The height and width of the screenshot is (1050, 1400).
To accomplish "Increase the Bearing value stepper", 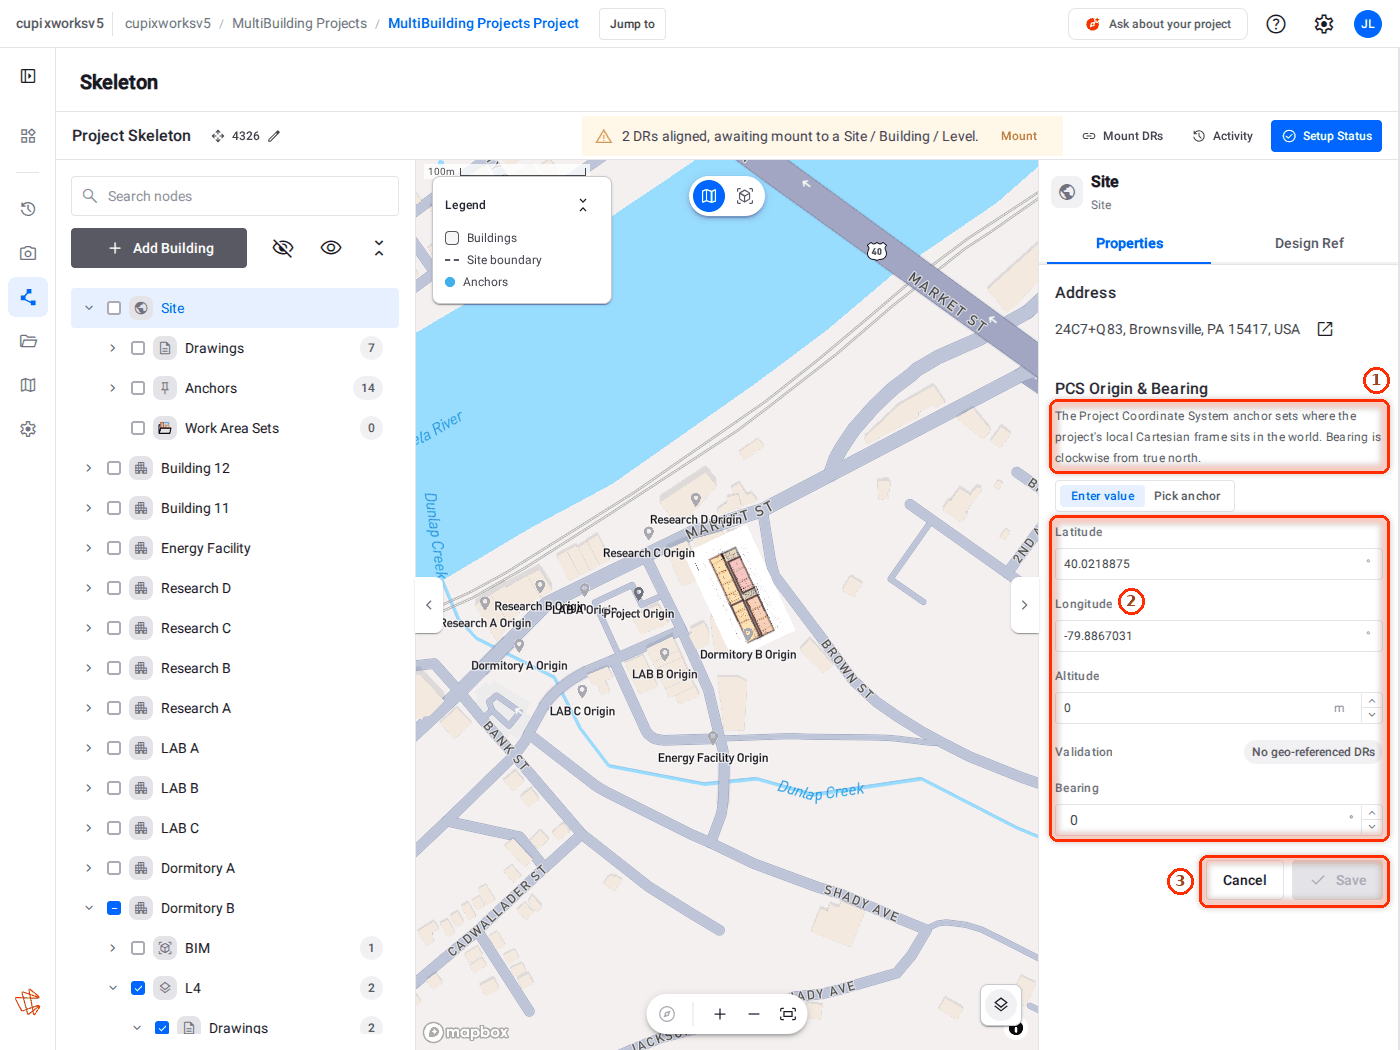I will [1372, 813].
